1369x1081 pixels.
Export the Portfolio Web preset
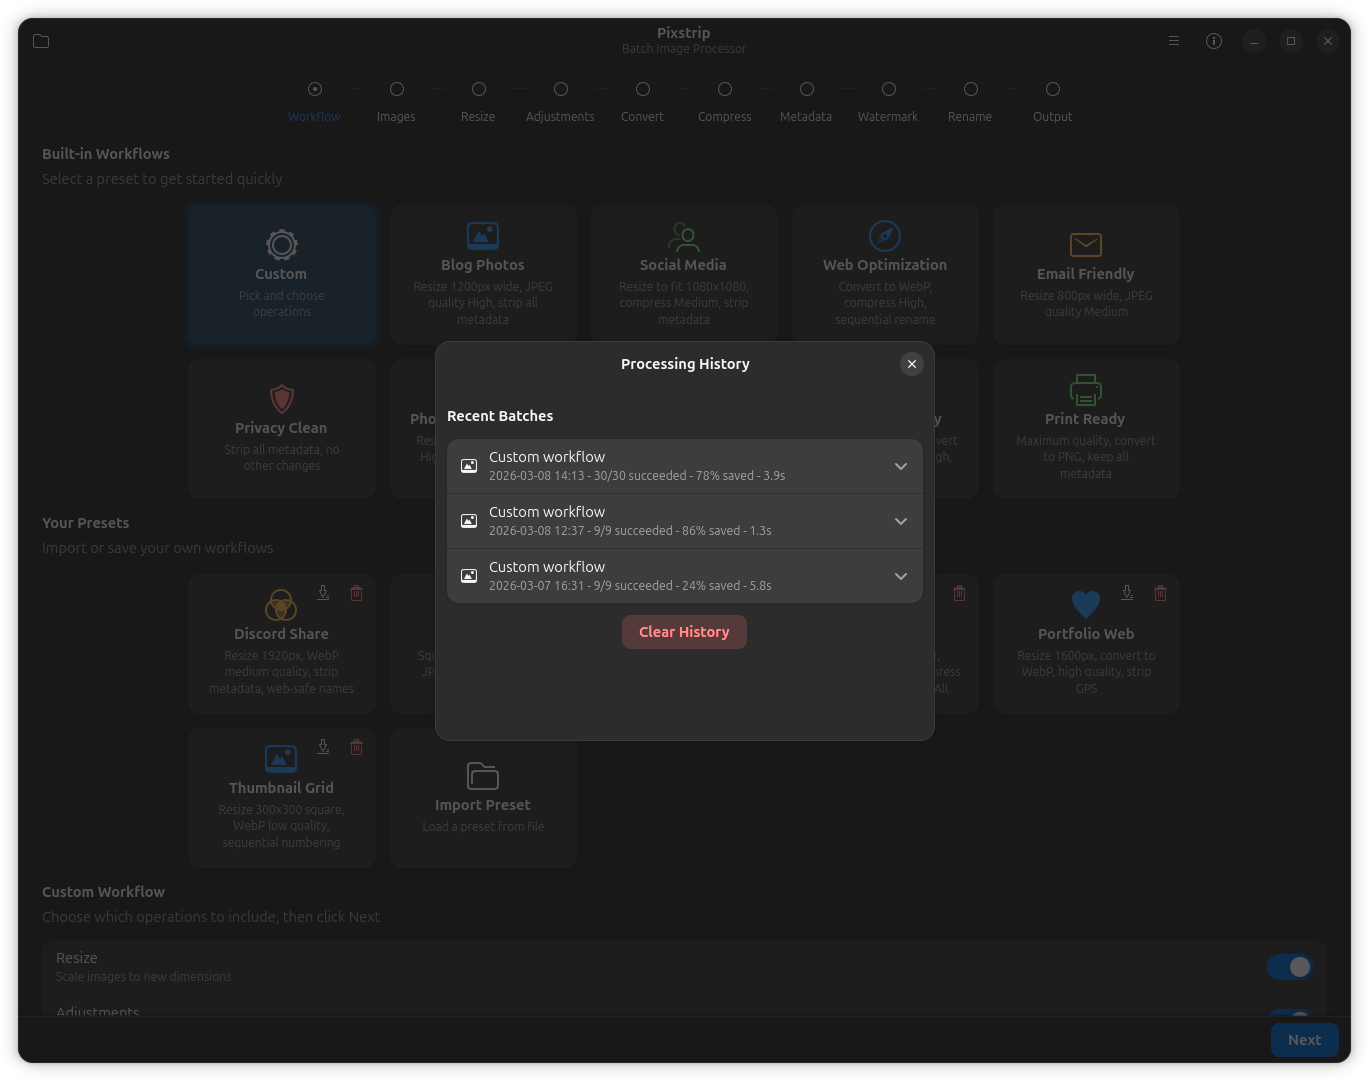(1127, 593)
